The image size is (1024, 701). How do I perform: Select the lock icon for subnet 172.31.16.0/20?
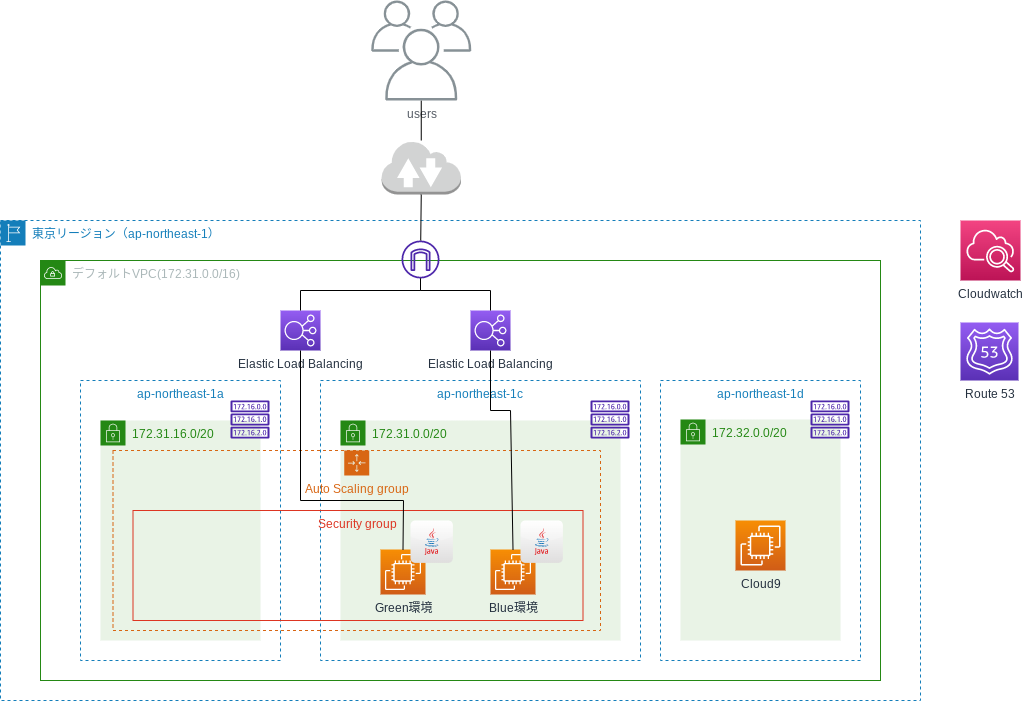click(113, 433)
